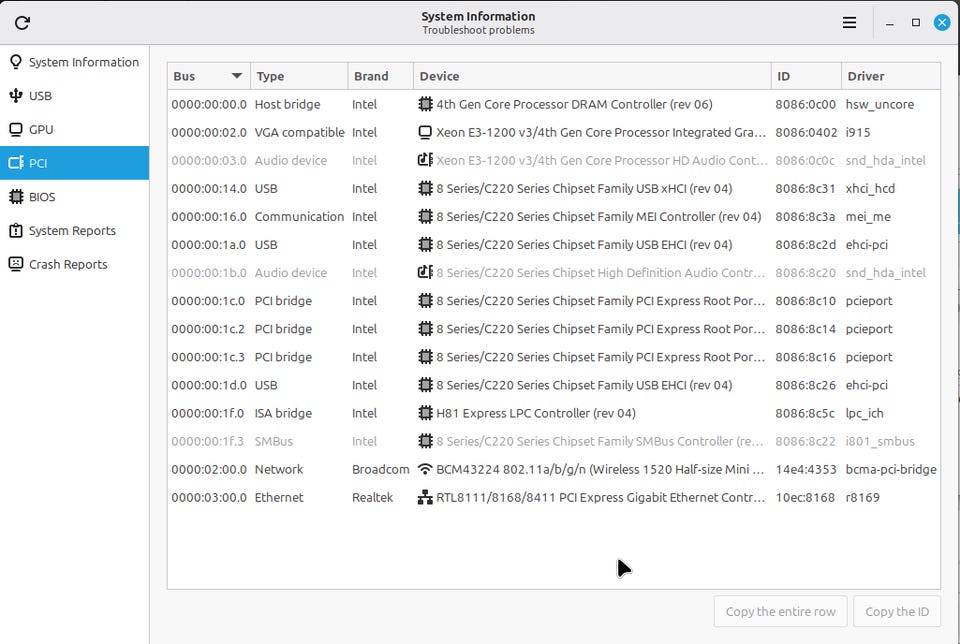Viewport: 960px width, 644px height.
Task: Sort by the Brand column header
Action: tap(381, 76)
